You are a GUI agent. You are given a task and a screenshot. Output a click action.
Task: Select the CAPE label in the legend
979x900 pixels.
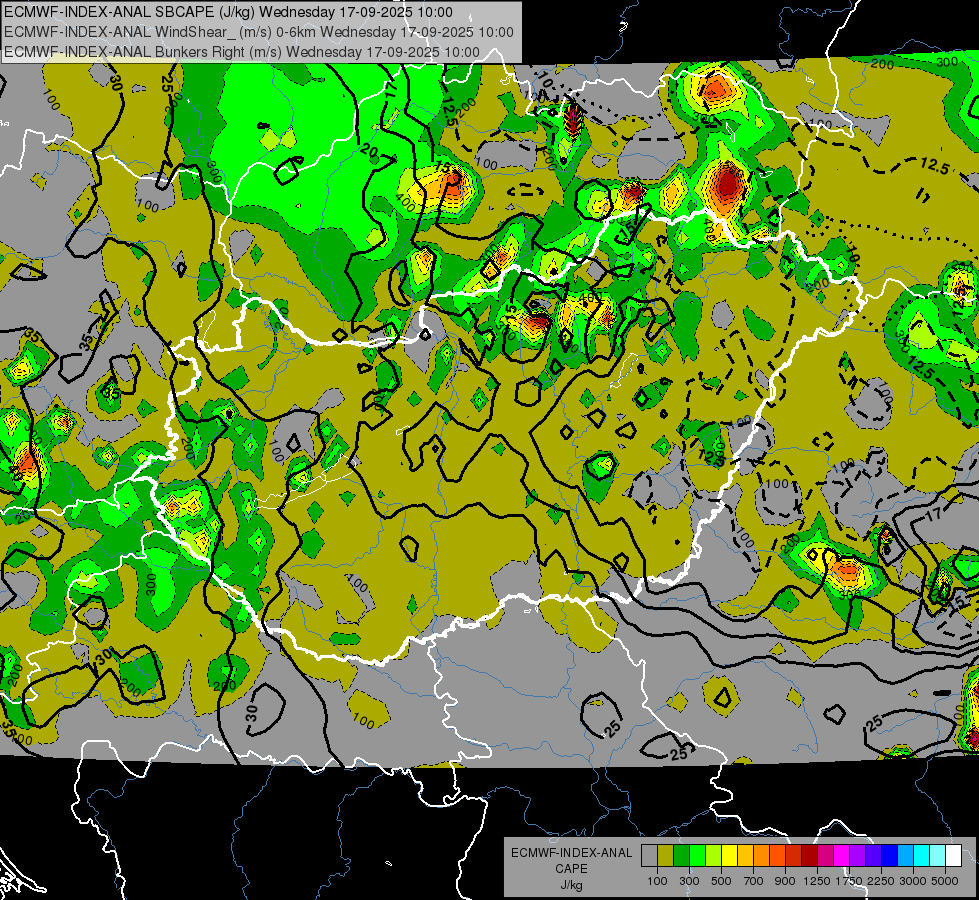click(x=571, y=869)
